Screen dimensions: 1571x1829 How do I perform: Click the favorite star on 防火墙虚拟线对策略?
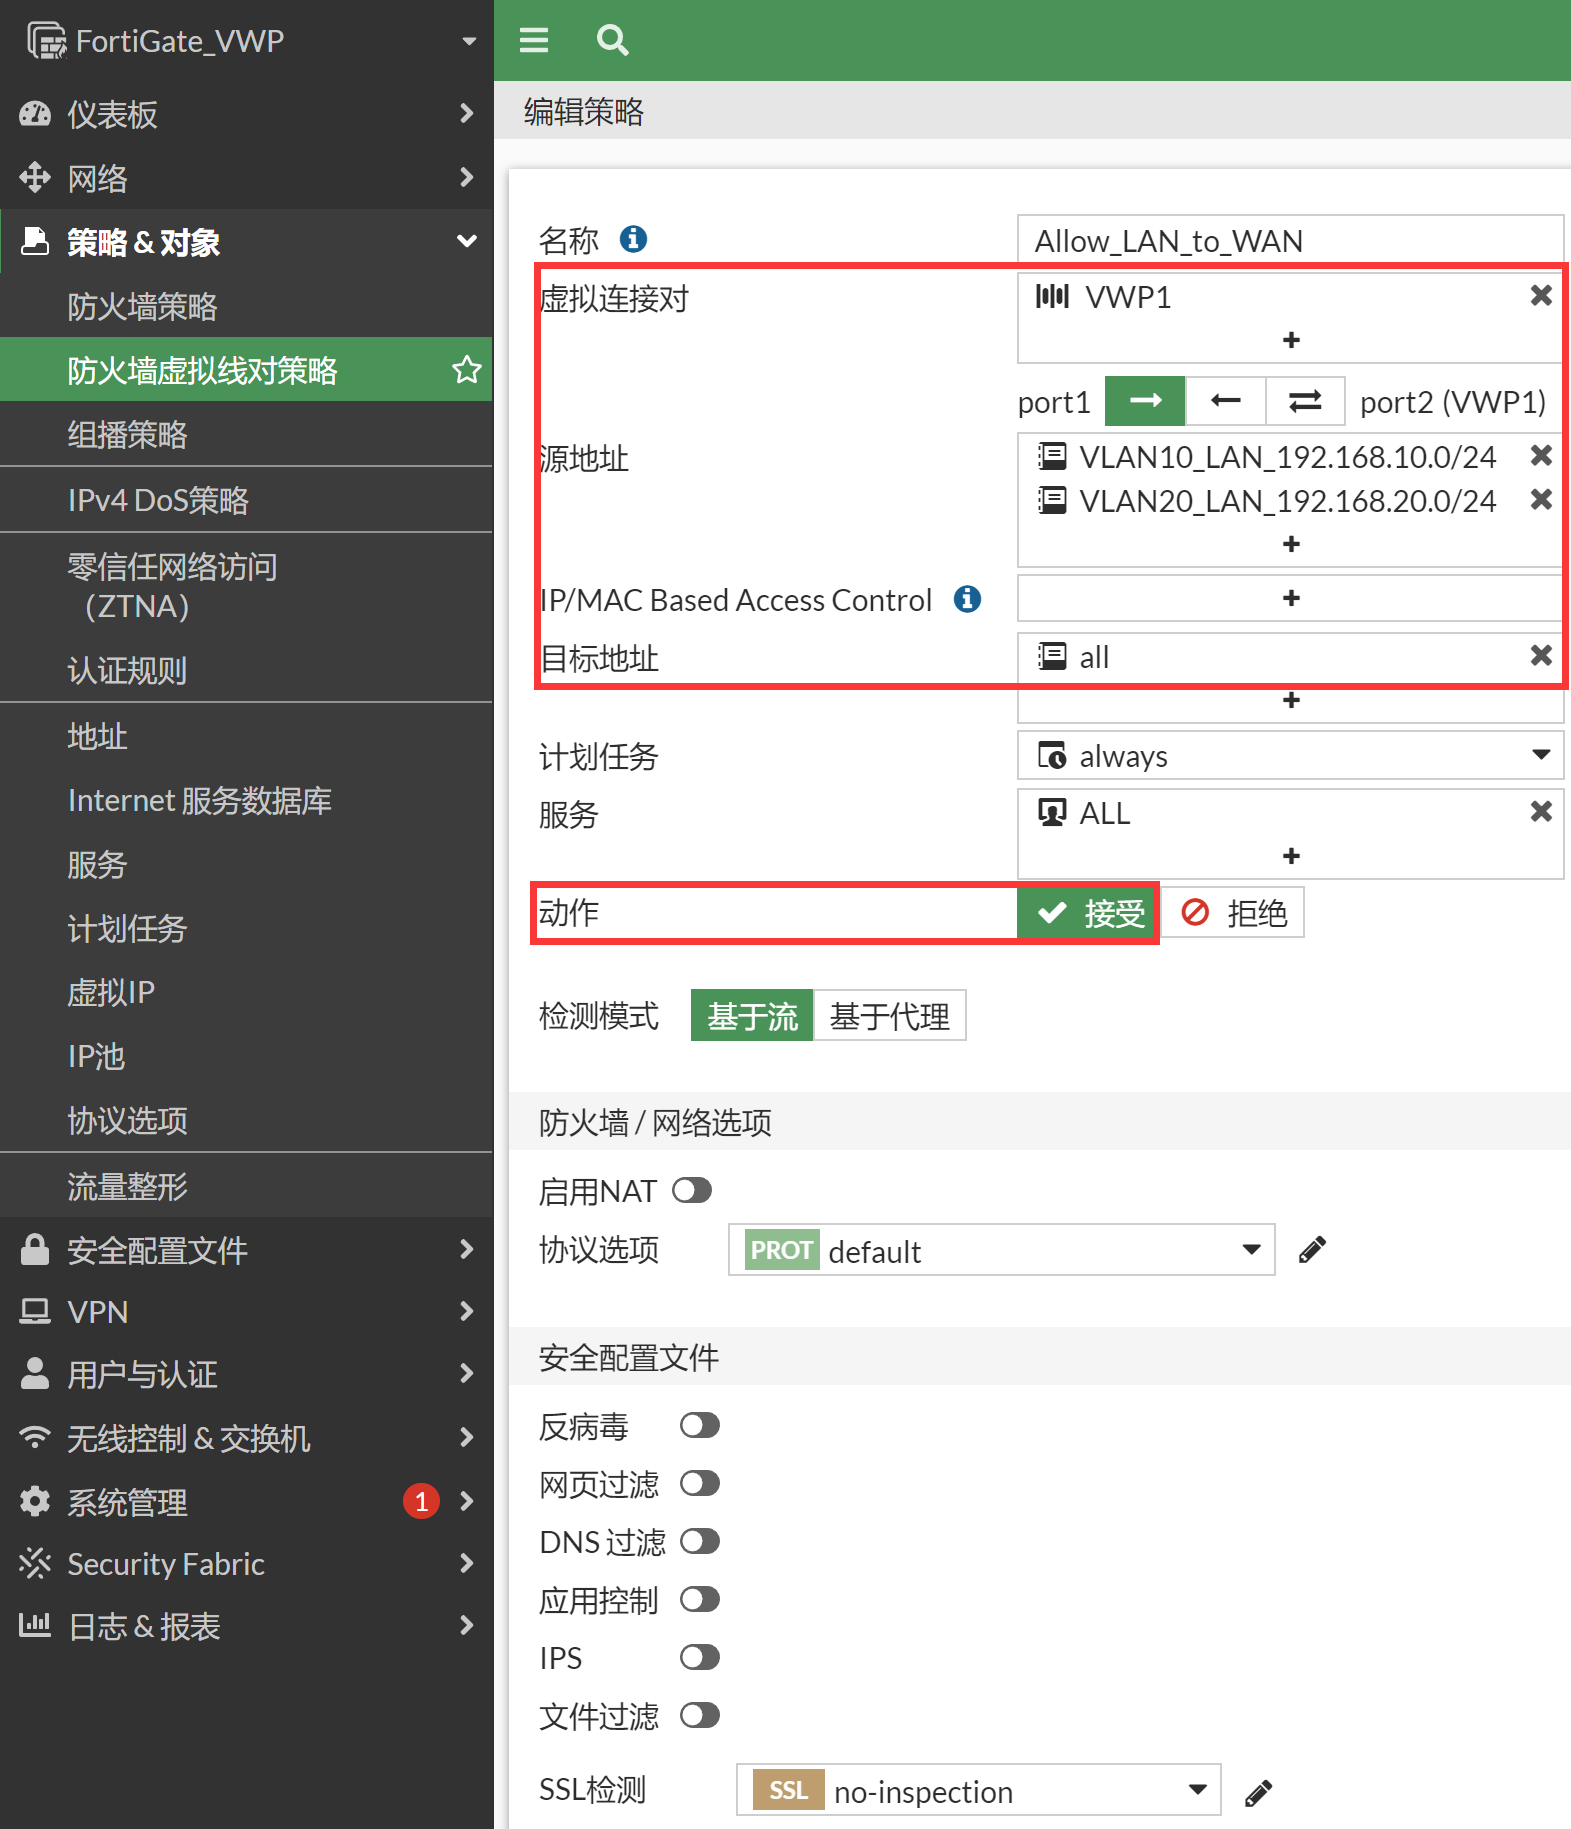pos(466,370)
